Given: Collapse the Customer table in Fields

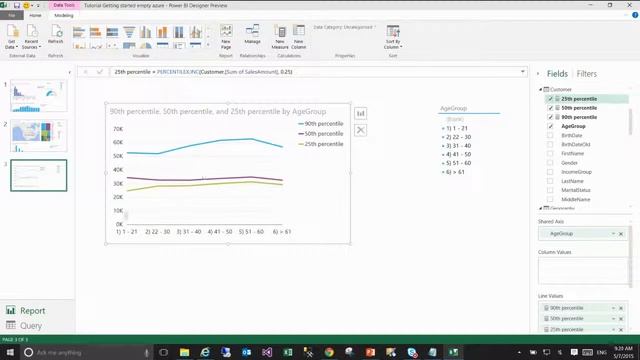Looking at the screenshot, I should click(540, 89).
